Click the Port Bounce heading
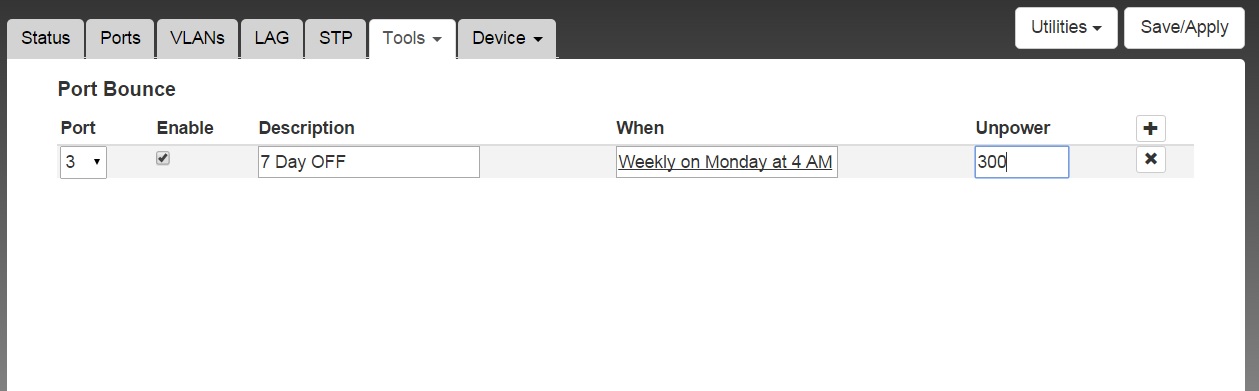The width and height of the screenshot is (1259, 391). click(x=117, y=89)
